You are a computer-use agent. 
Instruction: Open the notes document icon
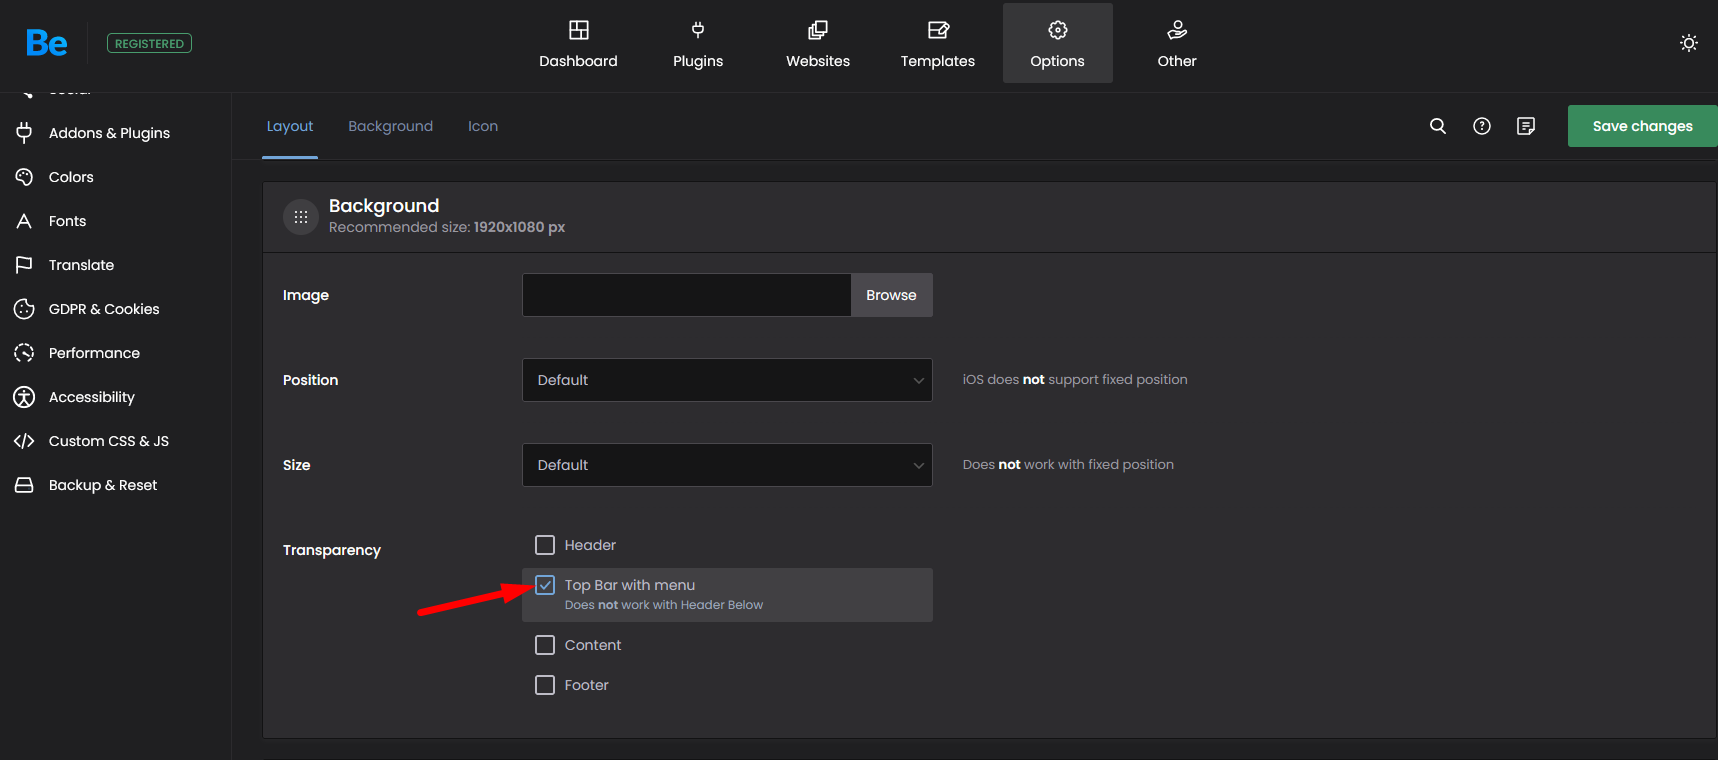click(x=1526, y=126)
